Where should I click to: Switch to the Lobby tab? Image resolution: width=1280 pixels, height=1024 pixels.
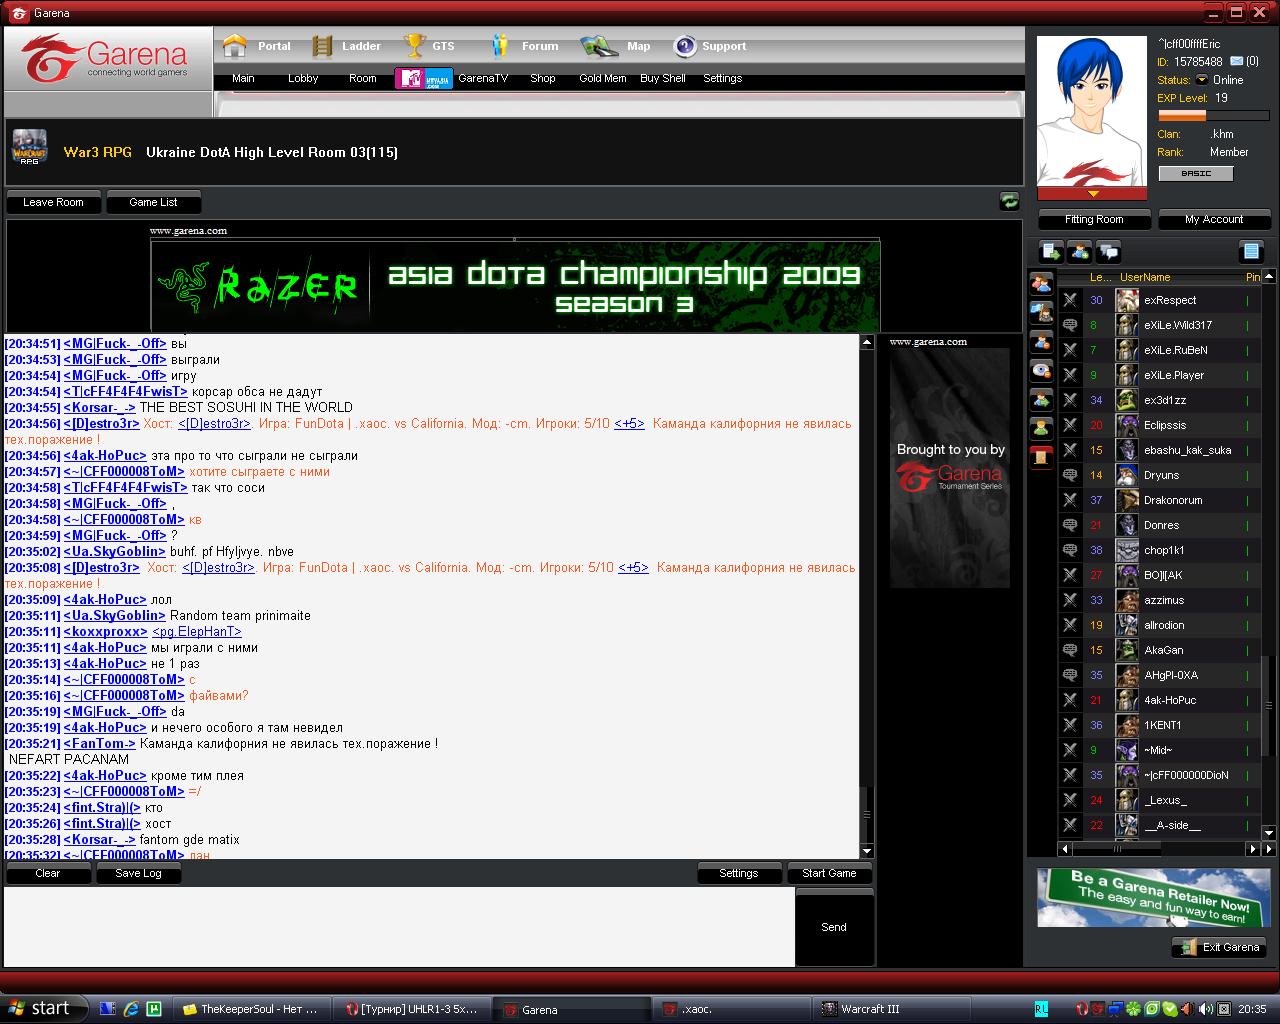pyautogui.click(x=303, y=78)
